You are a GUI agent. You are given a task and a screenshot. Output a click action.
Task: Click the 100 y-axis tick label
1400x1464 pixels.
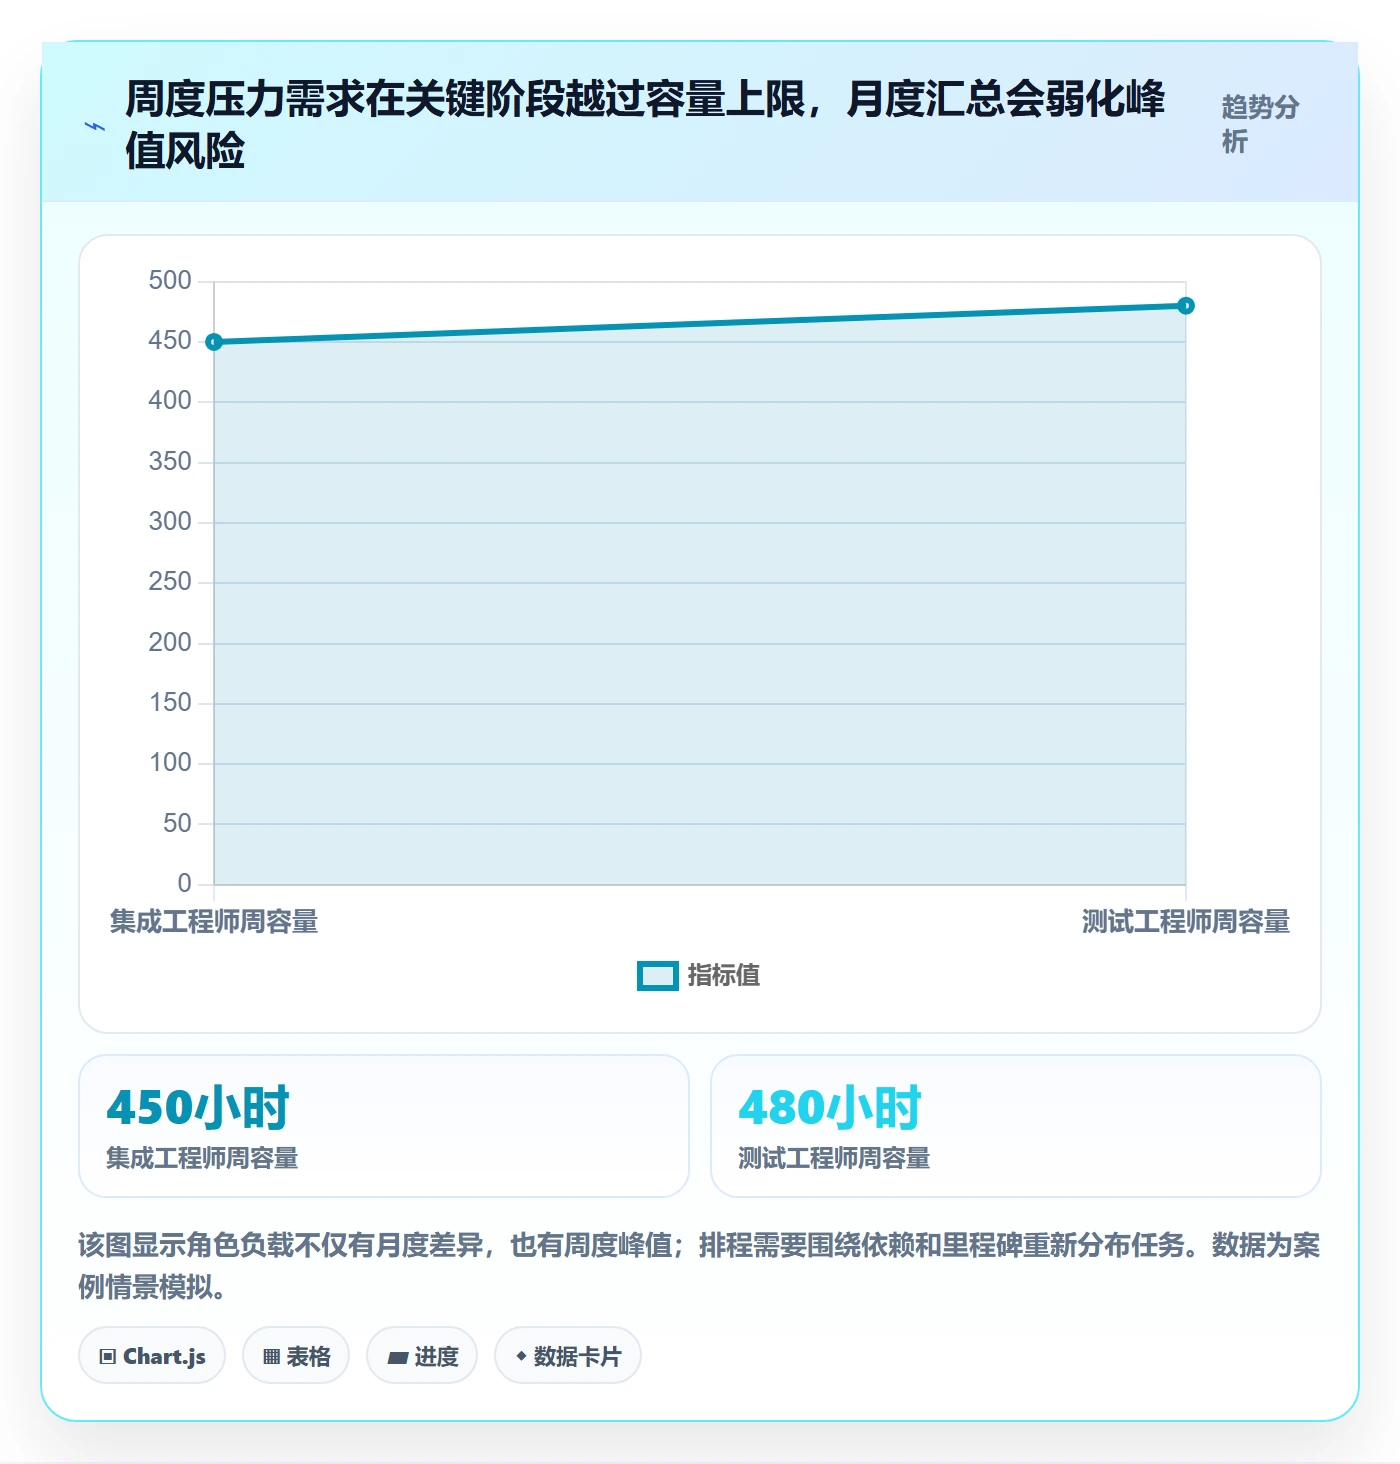click(x=170, y=763)
